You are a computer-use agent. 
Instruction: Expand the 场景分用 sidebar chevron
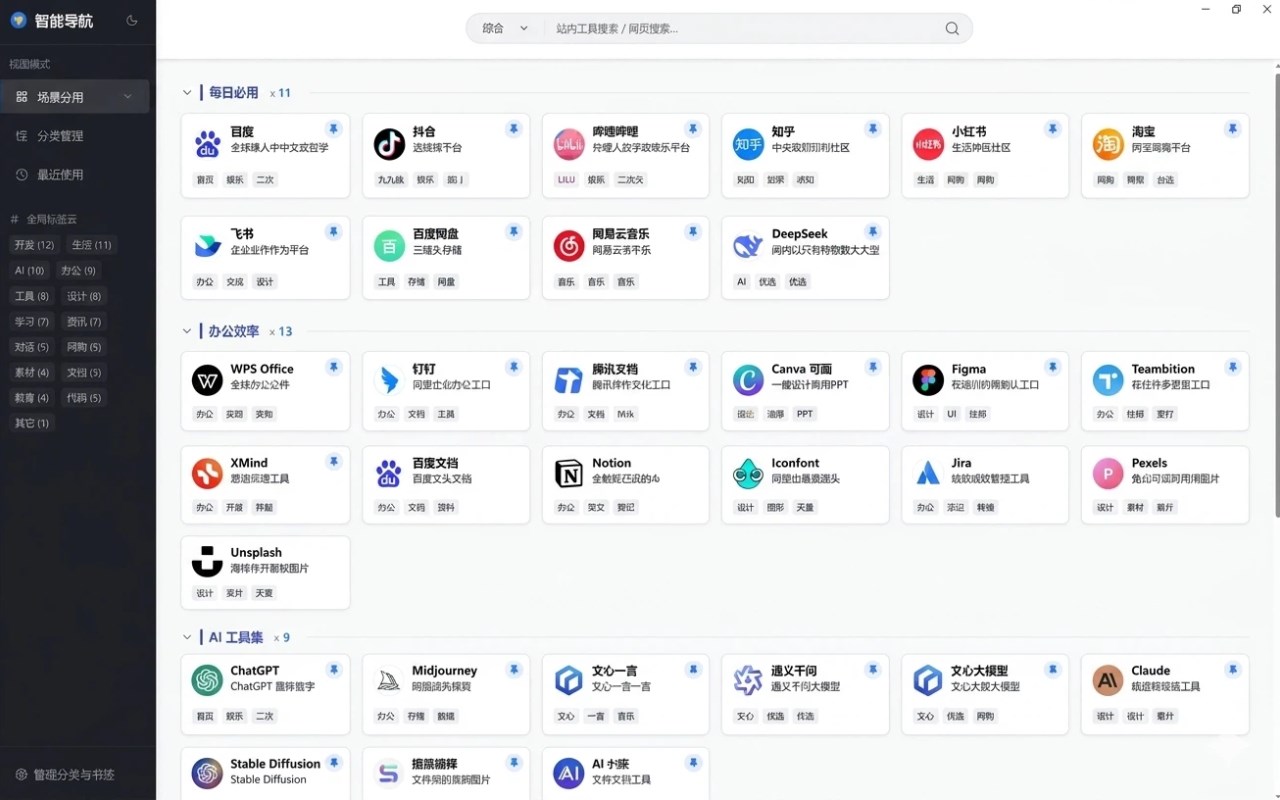pyautogui.click(x=128, y=97)
